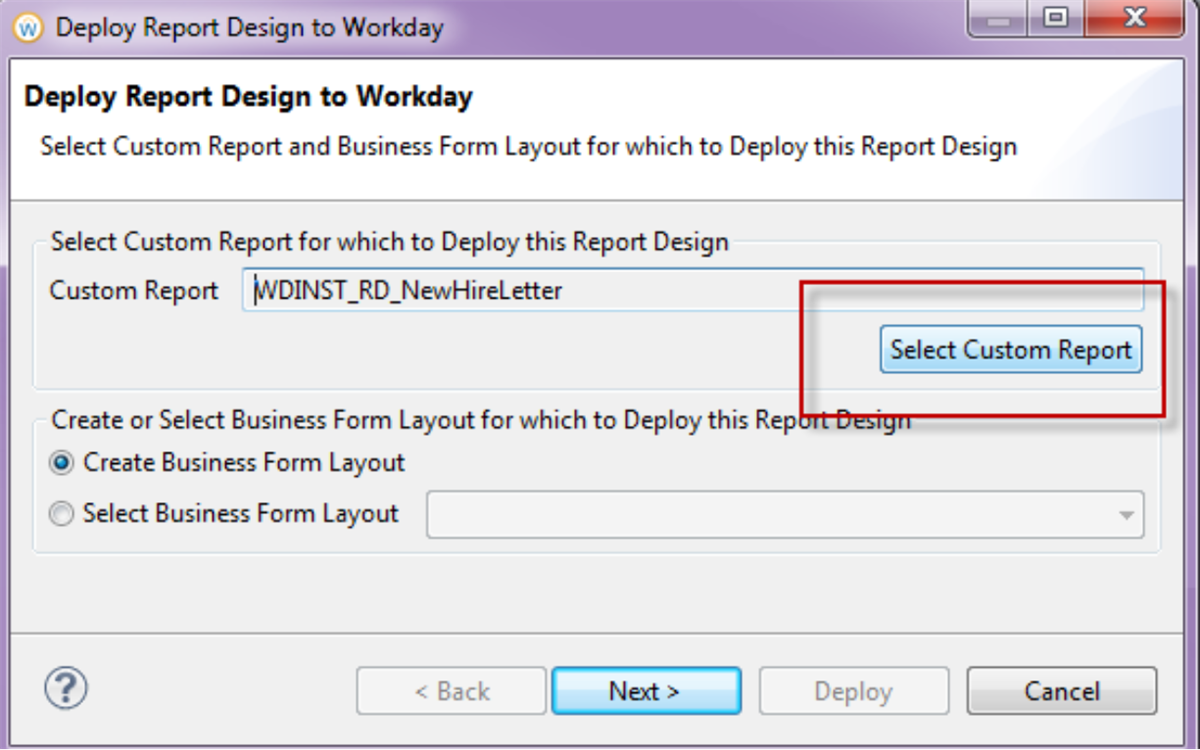The image size is (1200, 750).
Task: Click the grayed-out Deploy button
Action: pos(854,691)
